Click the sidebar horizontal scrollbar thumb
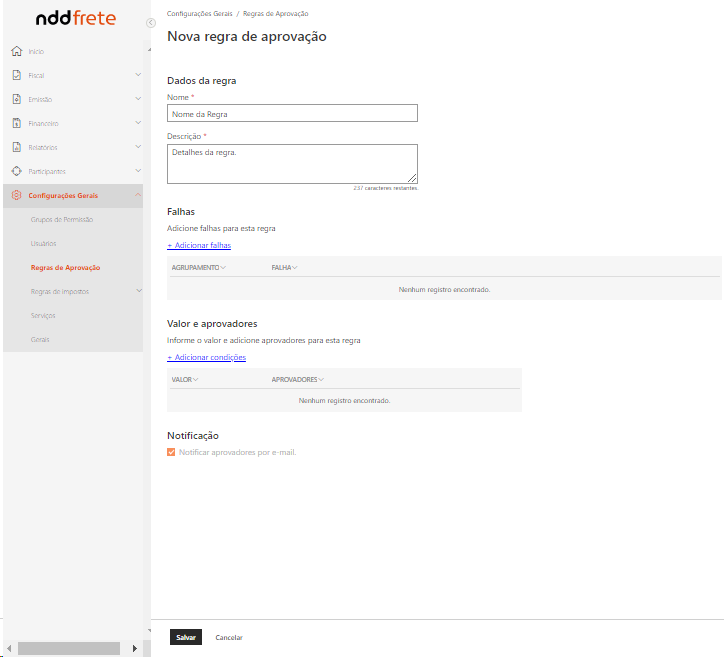This screenshot has width=724, height=657. (69, 648)
